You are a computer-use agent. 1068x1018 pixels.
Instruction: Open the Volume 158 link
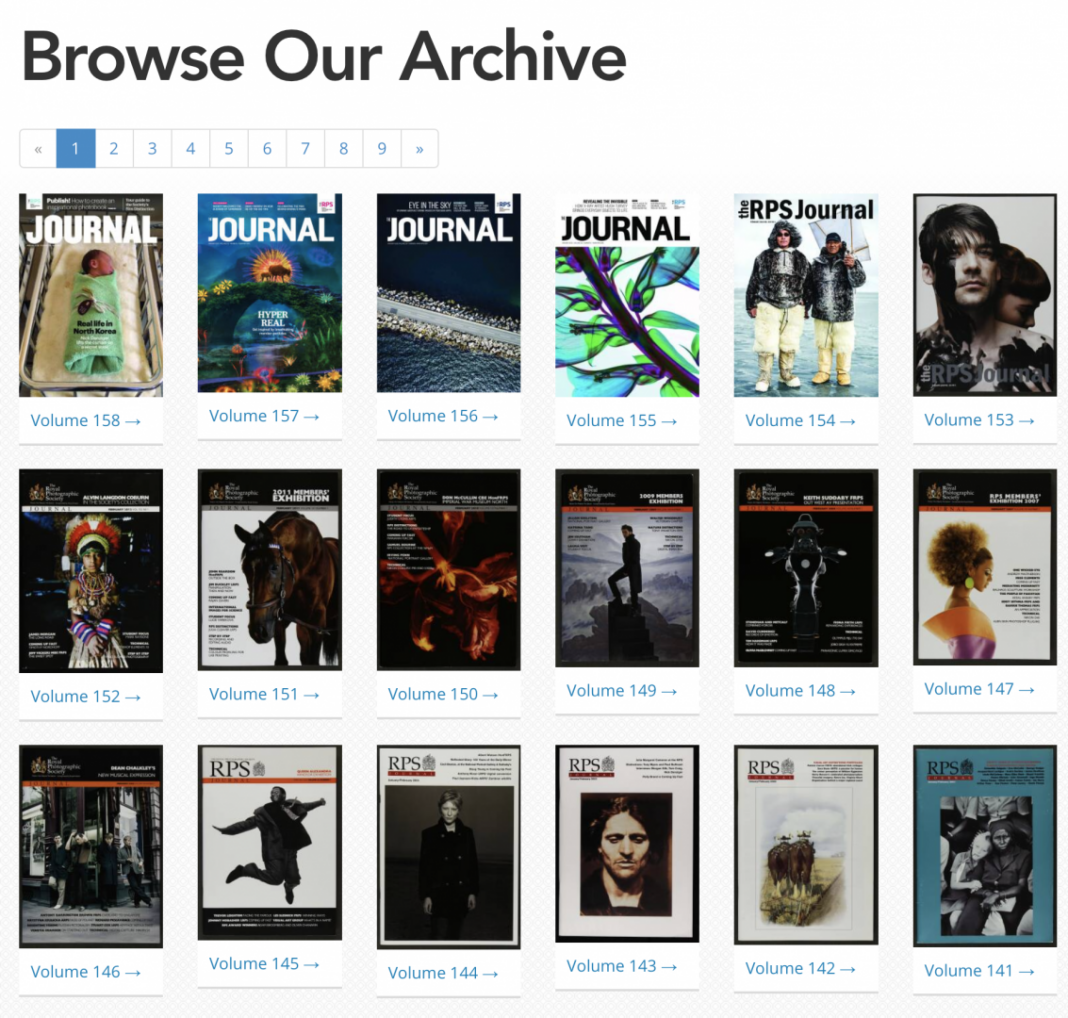click(85, 420)
